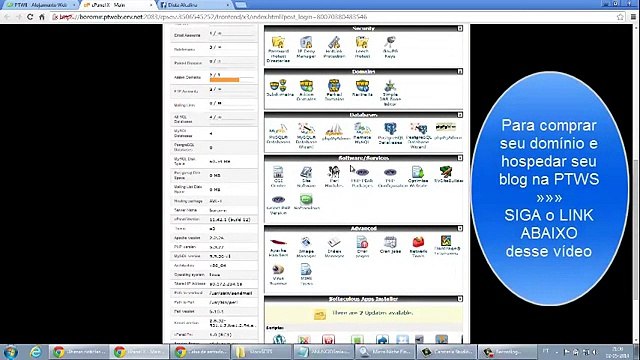Click the 2 Updates available notice

tap(373, 313)
